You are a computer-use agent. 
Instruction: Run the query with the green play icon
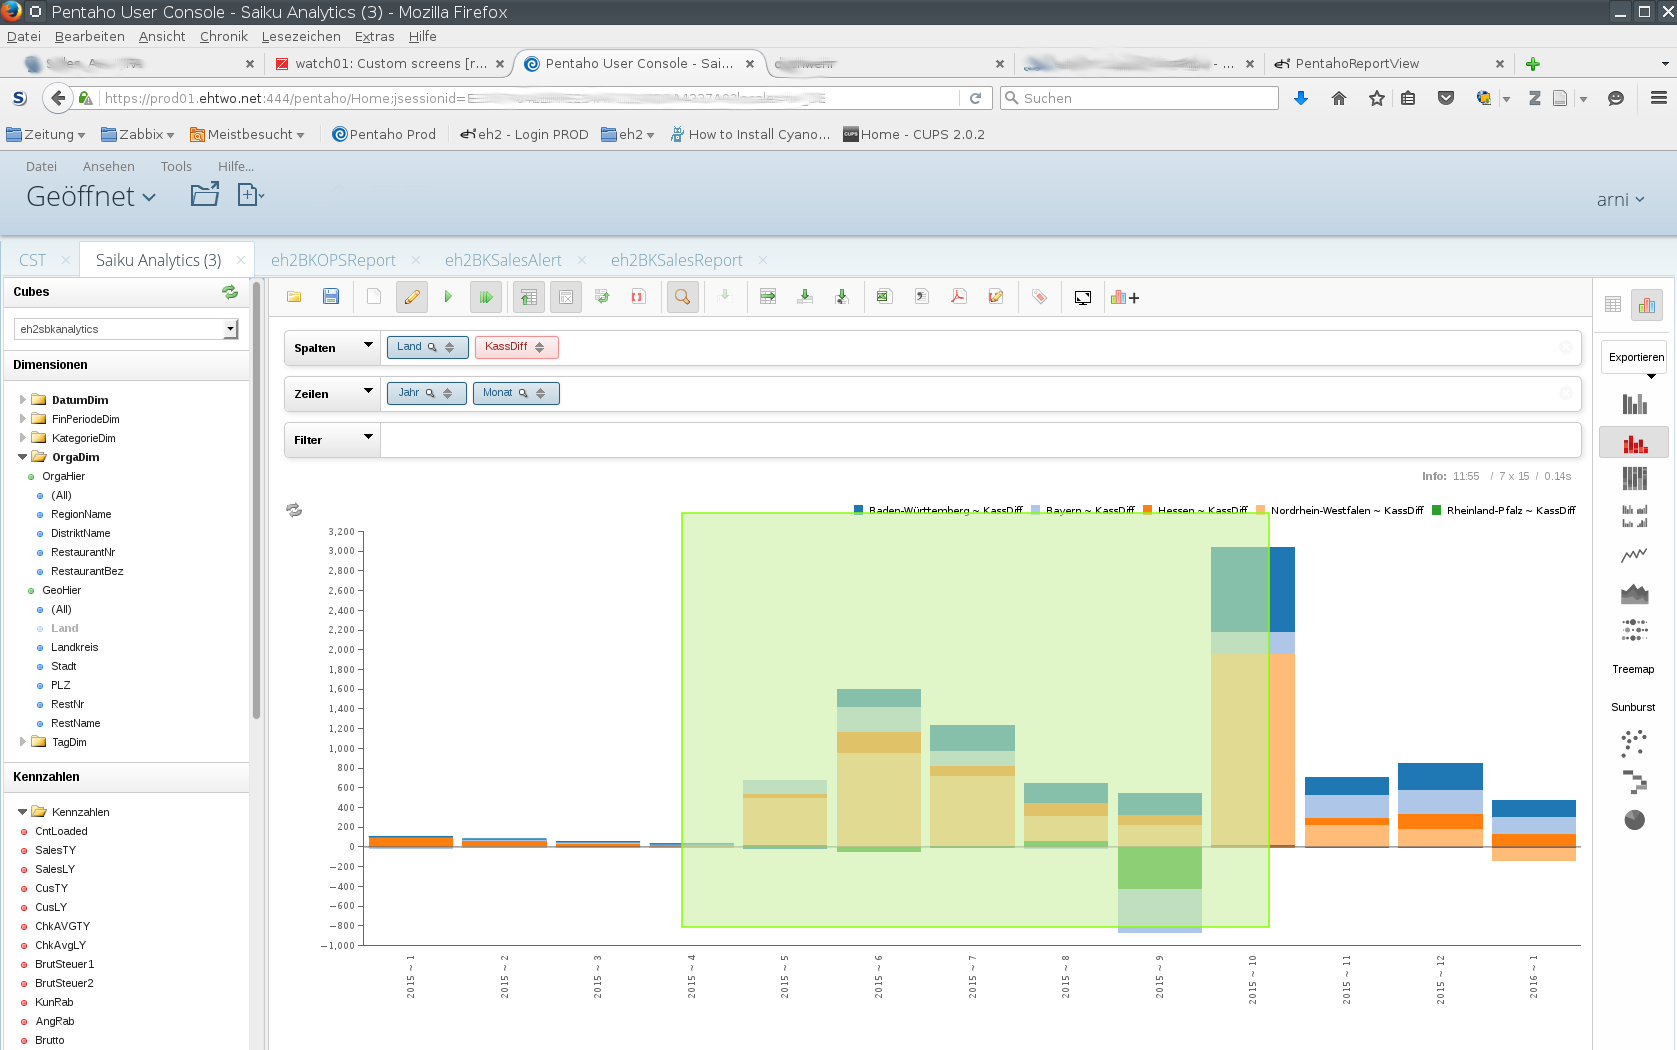448,297
